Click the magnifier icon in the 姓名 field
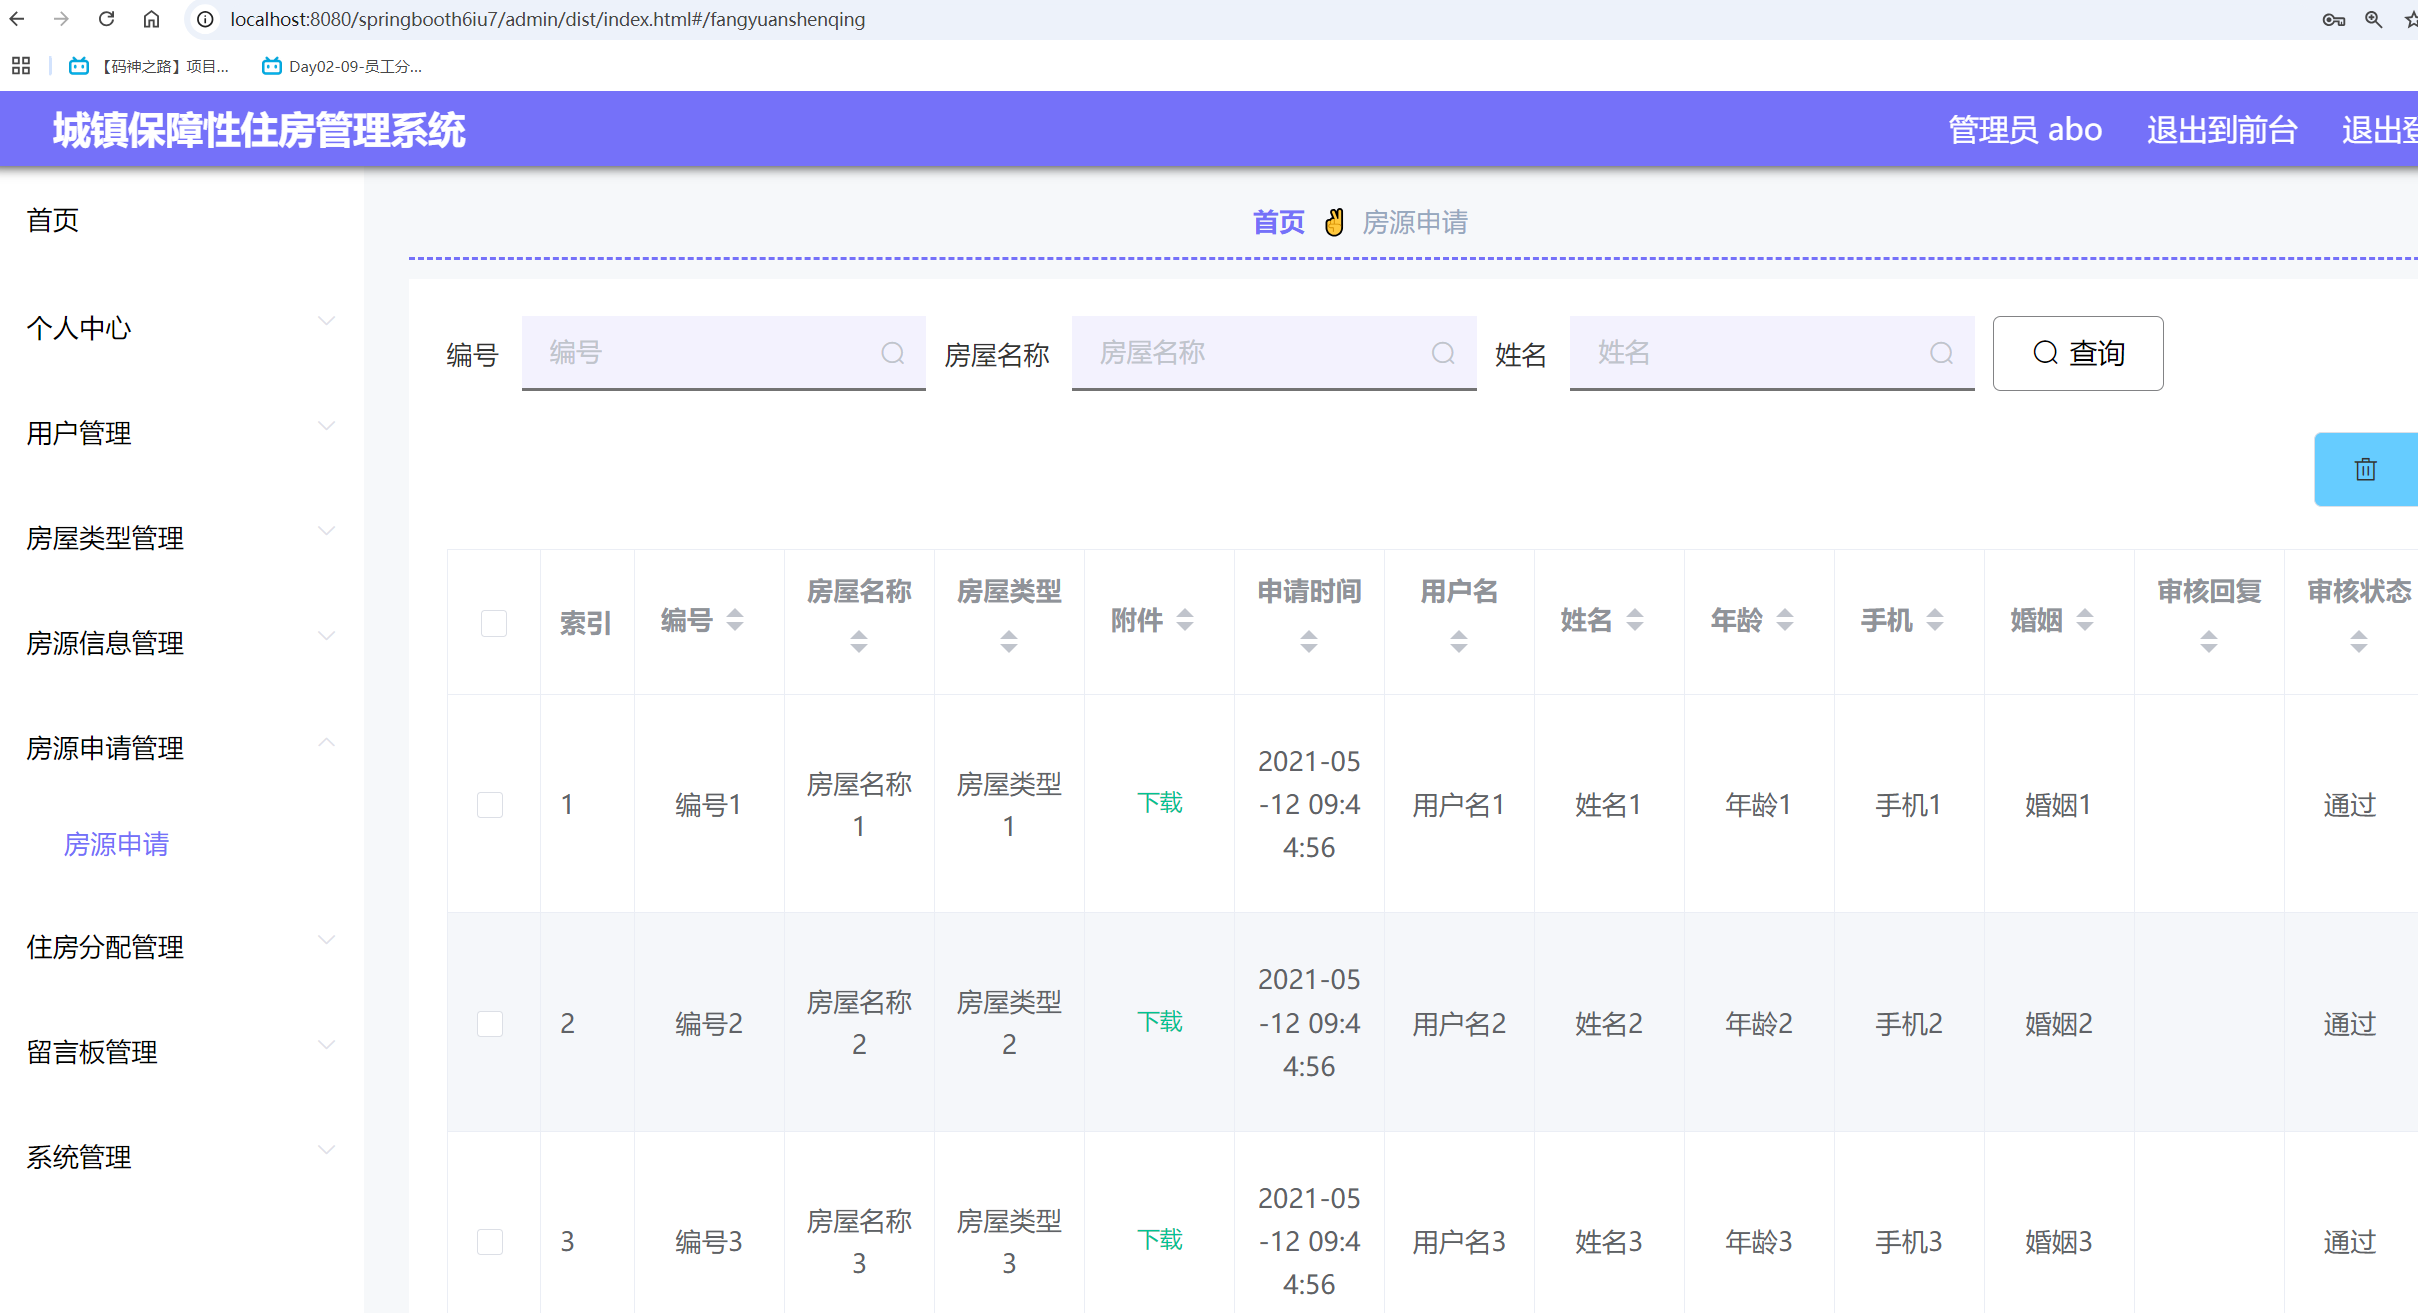 click(x=1941, y=353)
